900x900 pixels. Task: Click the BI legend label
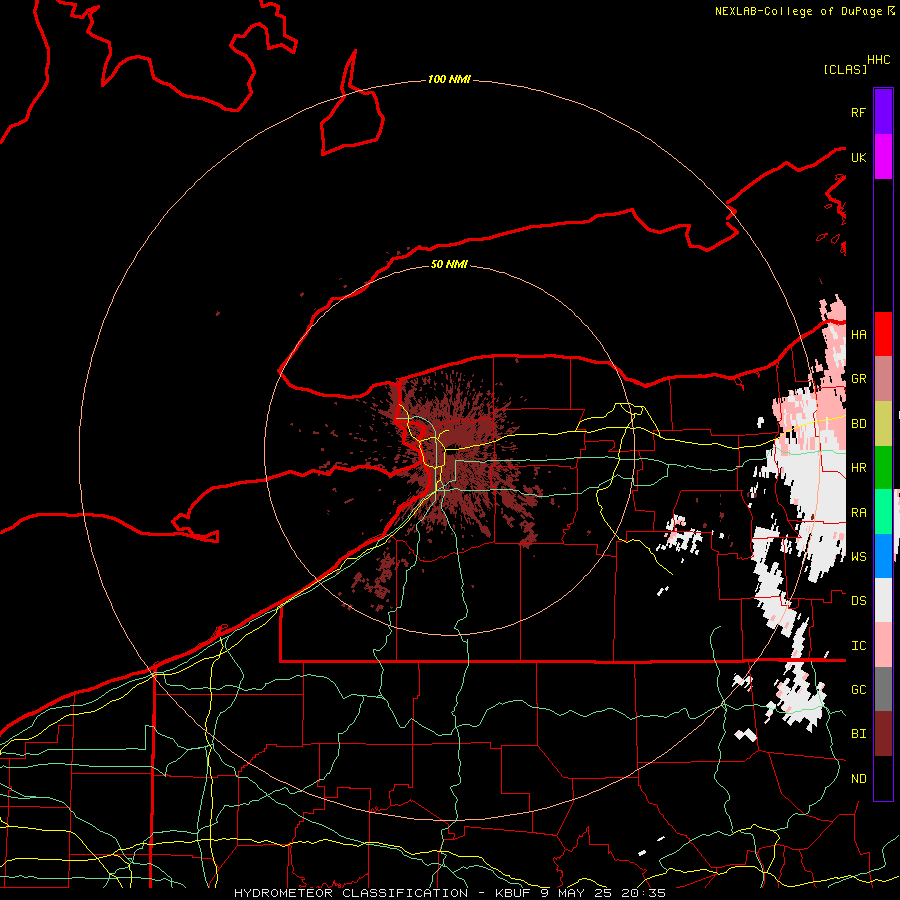pos(858,734)
